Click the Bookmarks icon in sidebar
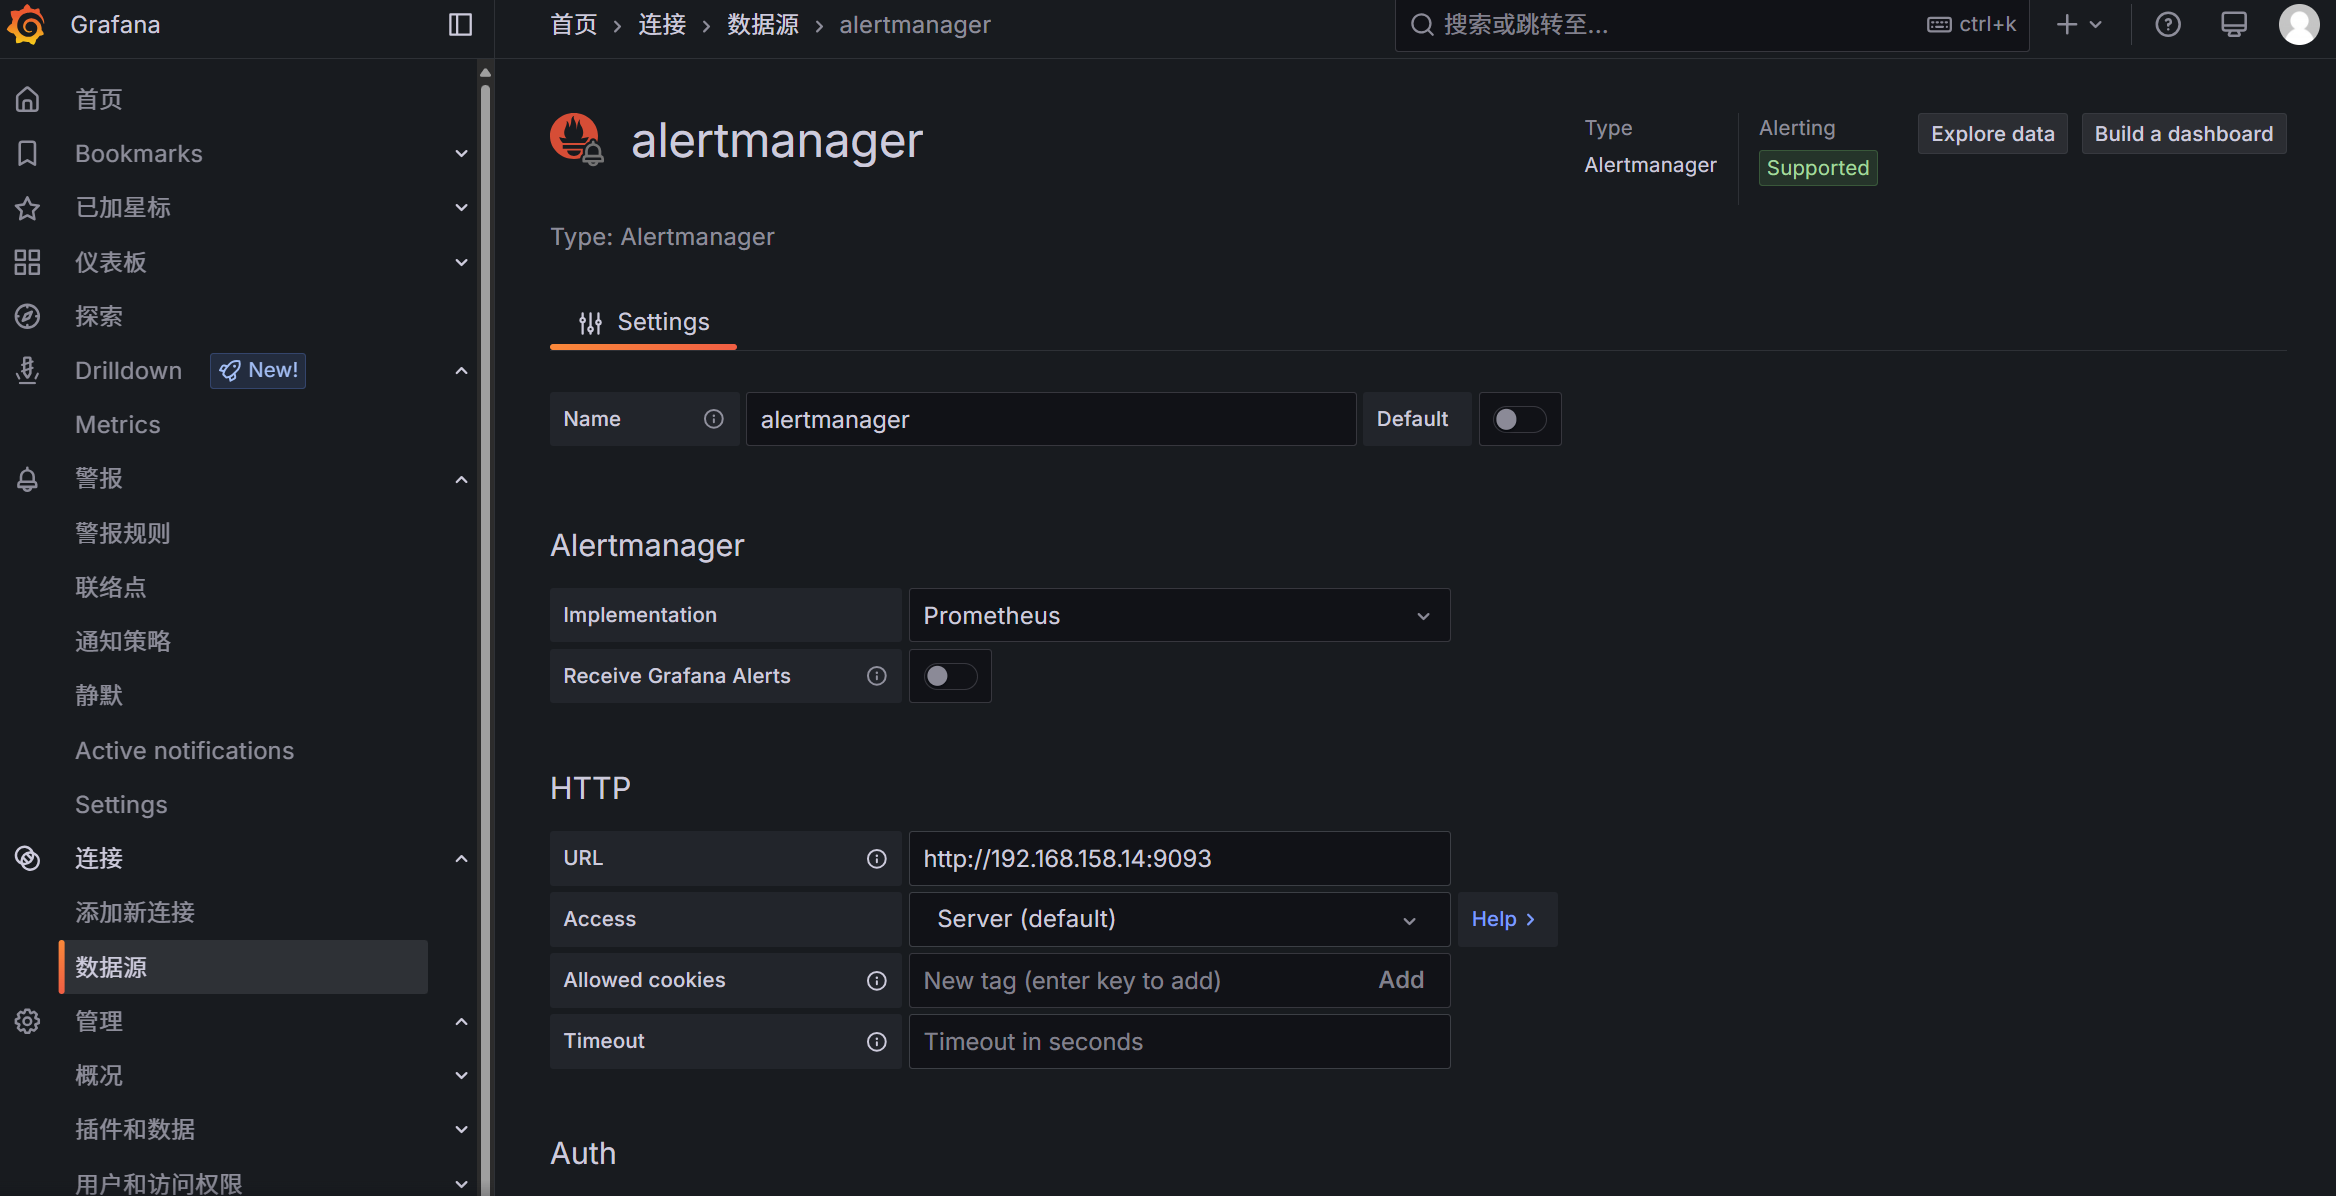This screenshot has height=1196, width=2336. tap(27, 153)
